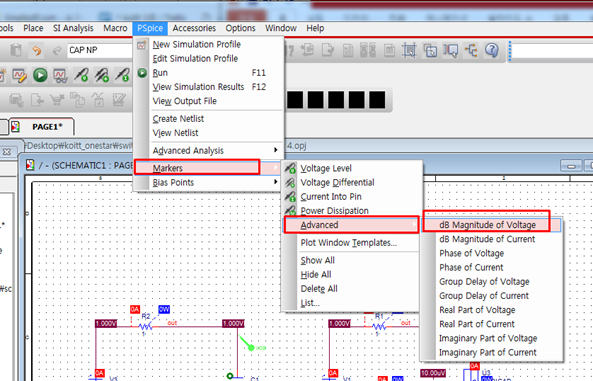The image size is (593, 381).
Task: Select Real Part of Current
Action: 477,324
